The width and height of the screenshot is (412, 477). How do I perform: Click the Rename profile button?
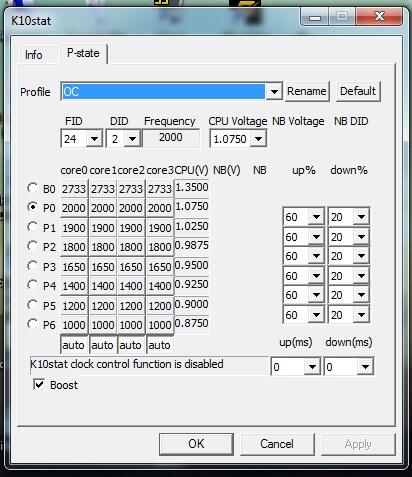pyautogui.click(x=307, y=91)
